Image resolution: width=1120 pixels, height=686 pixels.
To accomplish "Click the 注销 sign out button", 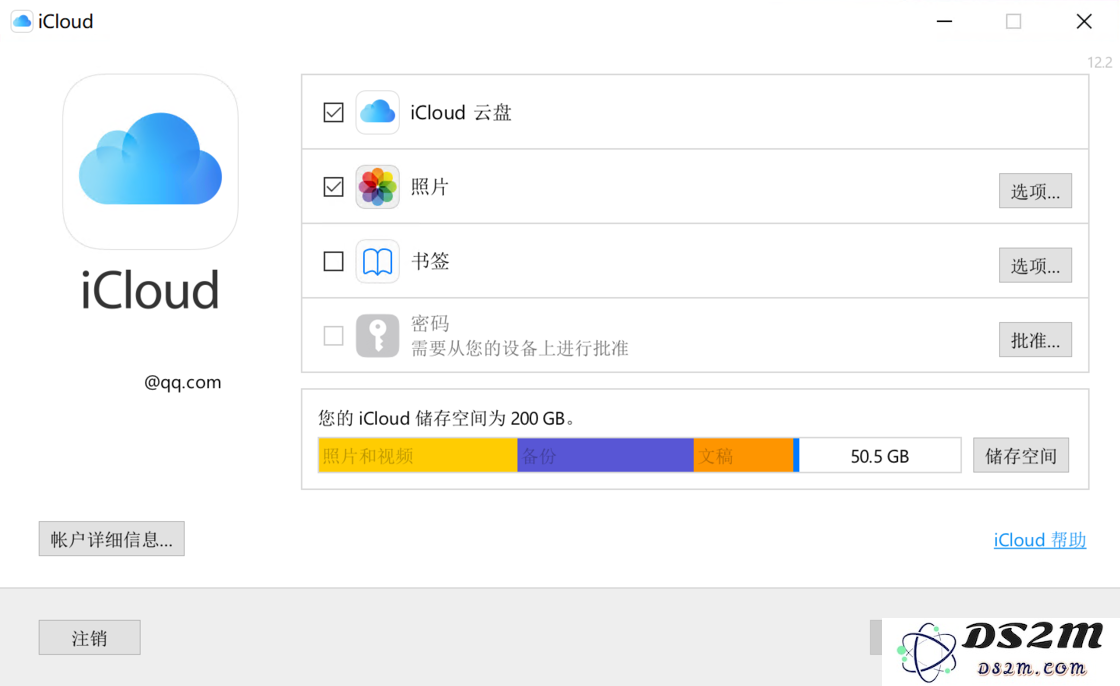I will 89,637.
